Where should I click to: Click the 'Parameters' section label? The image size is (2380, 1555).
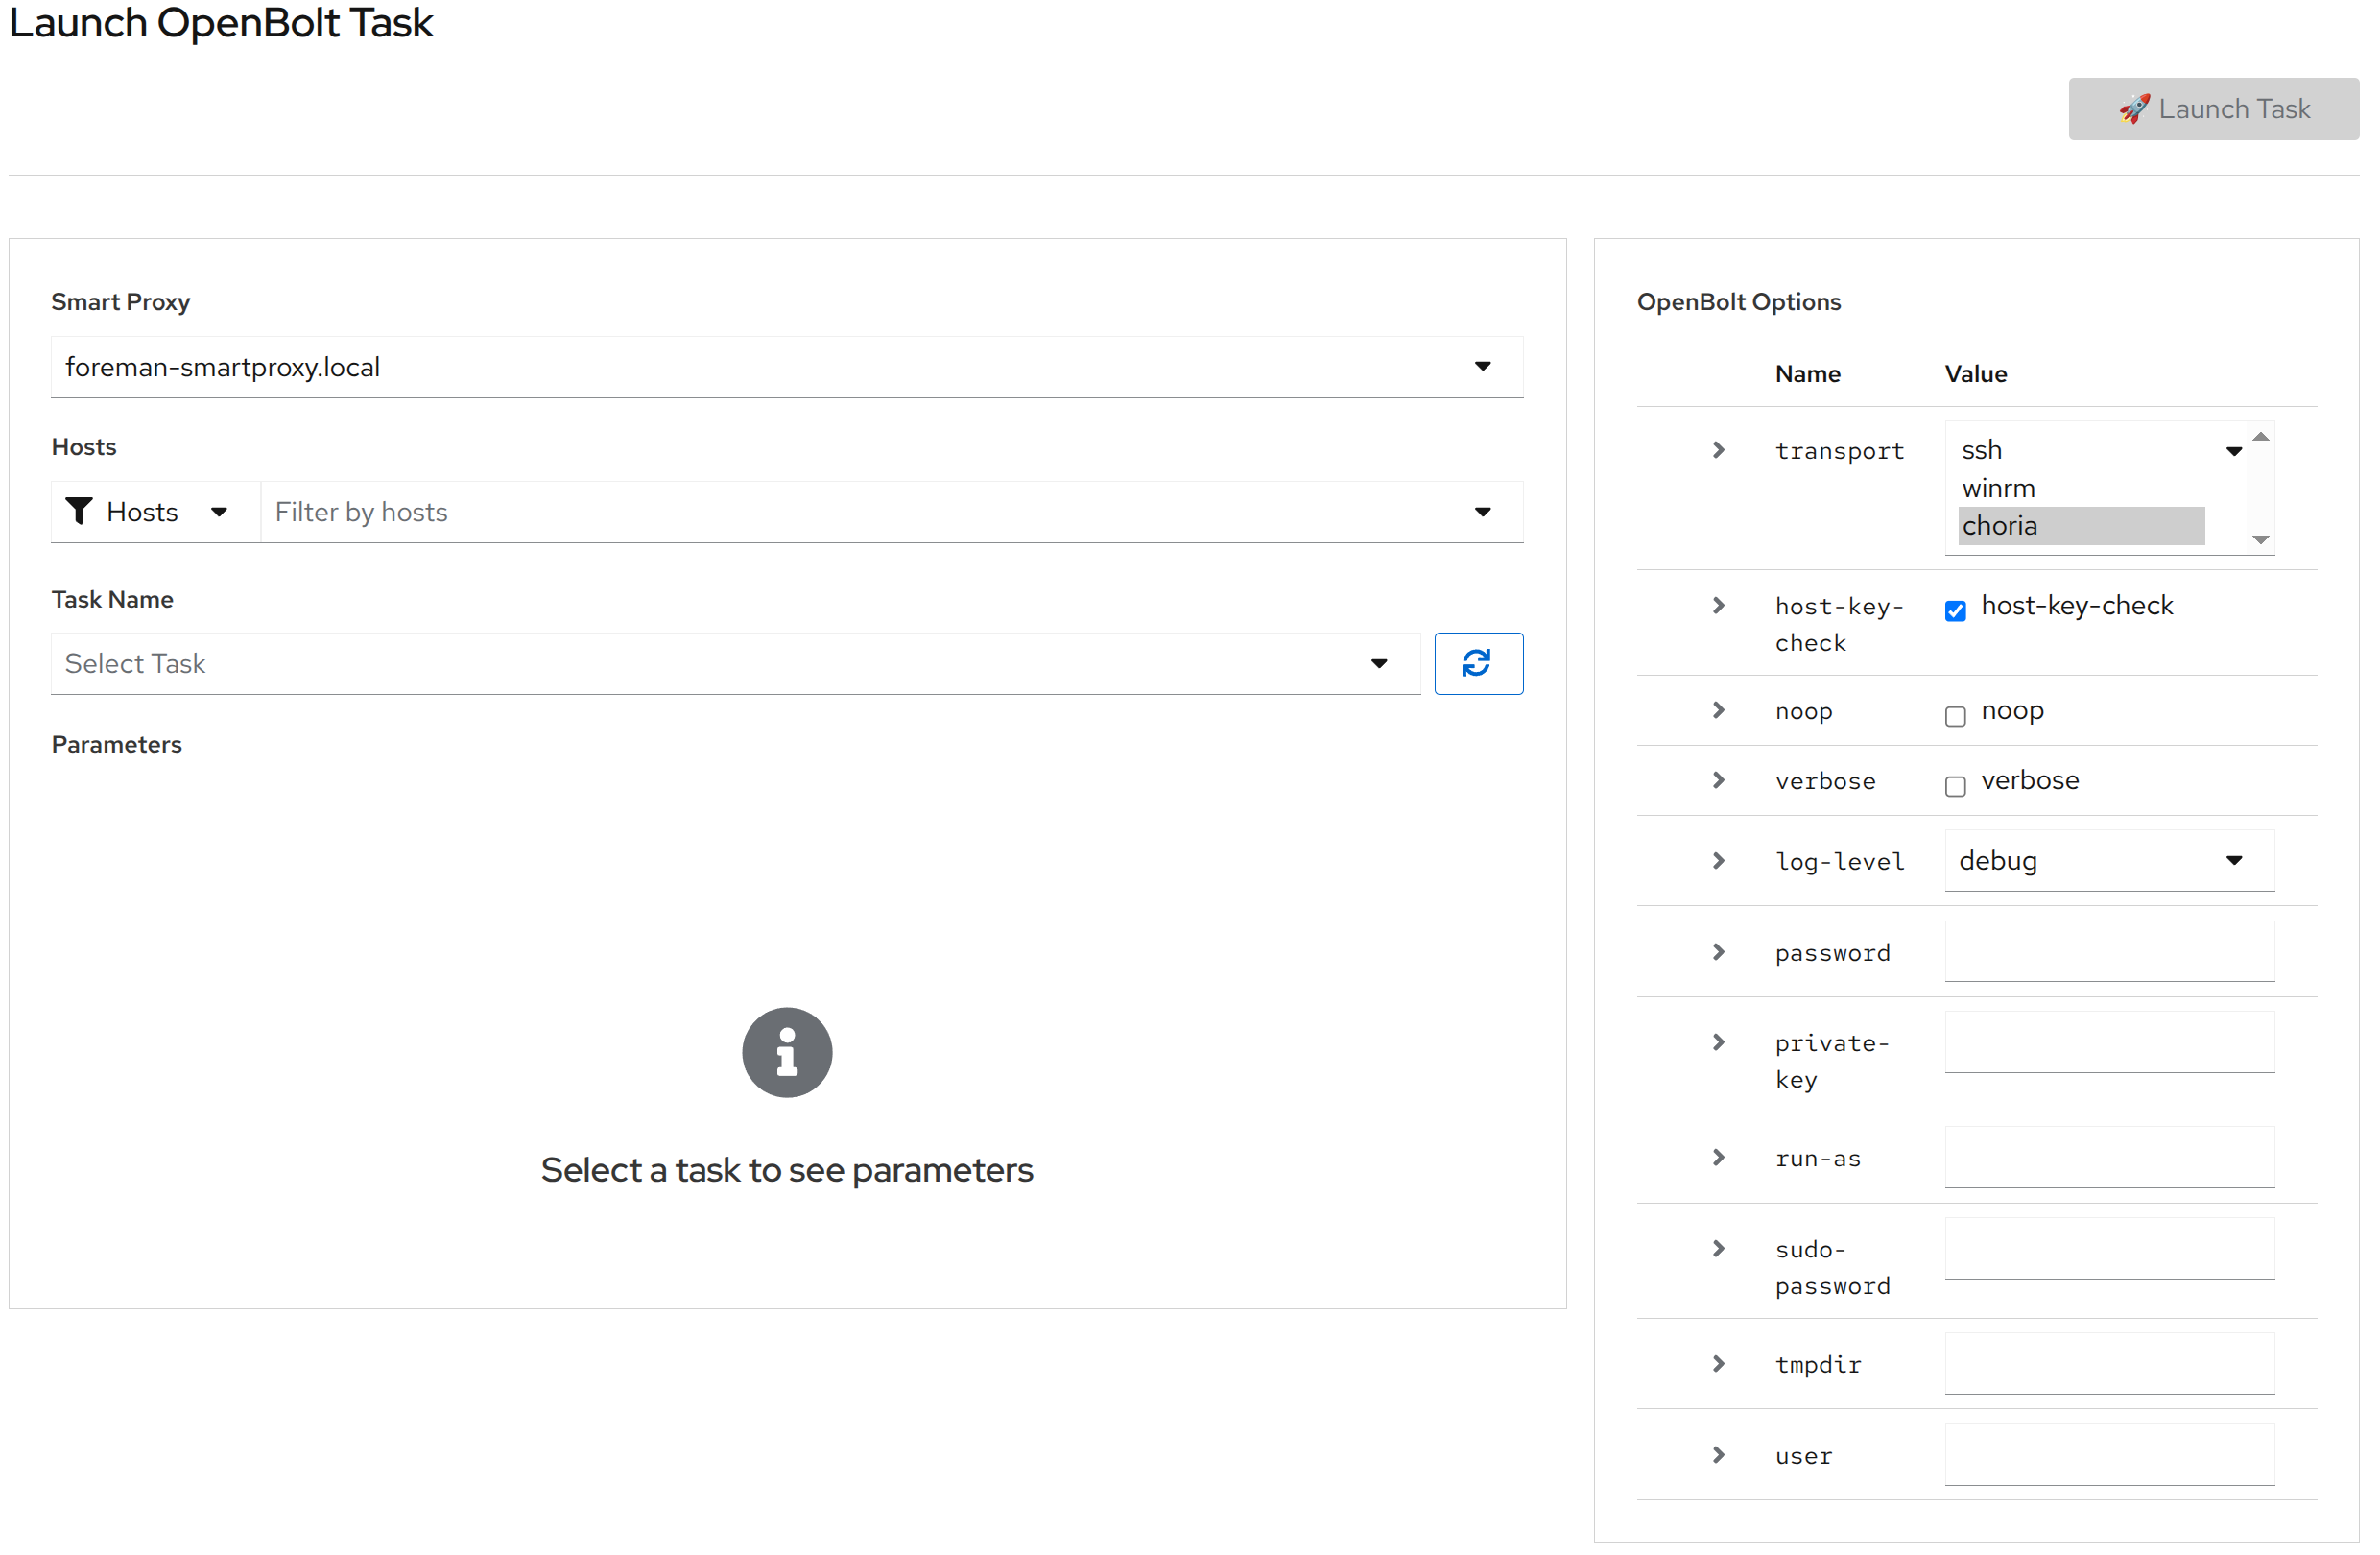tap(117, 744)
